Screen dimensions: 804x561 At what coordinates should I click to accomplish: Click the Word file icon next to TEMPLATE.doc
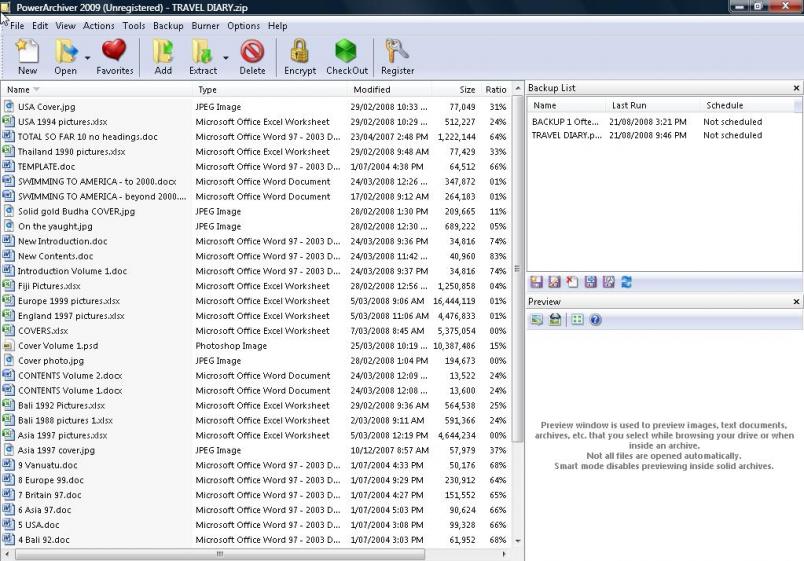point(8,166)
